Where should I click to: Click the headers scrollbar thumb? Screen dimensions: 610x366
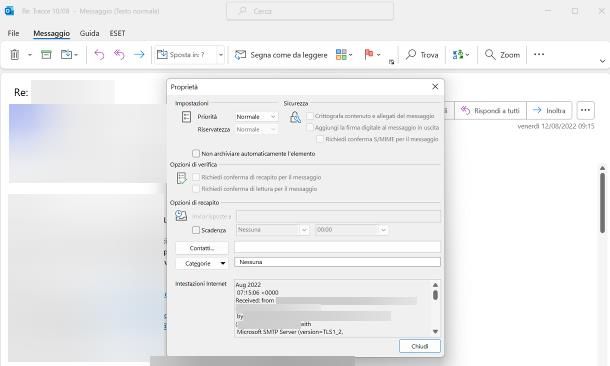point(435,295)
